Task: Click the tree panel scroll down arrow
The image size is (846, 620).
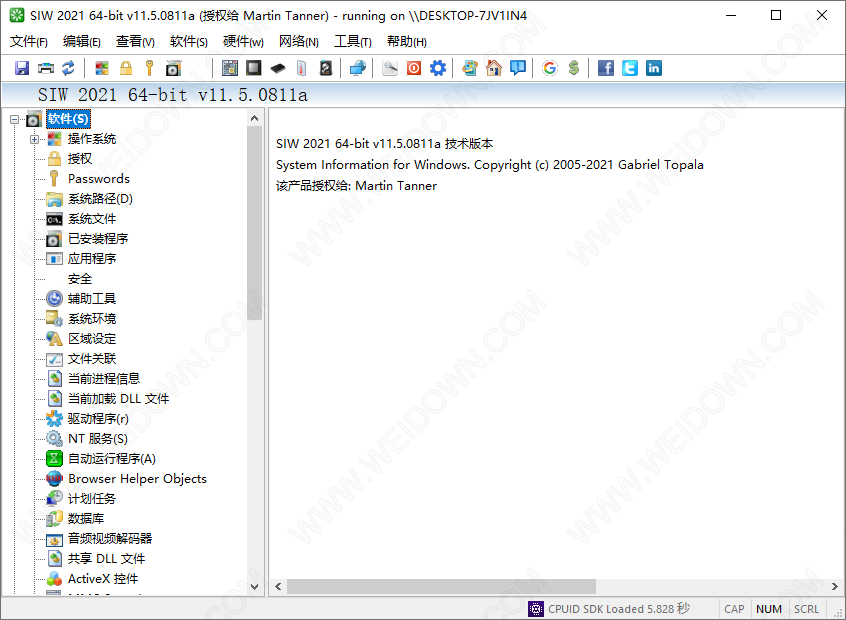Action: pos(255,587)
